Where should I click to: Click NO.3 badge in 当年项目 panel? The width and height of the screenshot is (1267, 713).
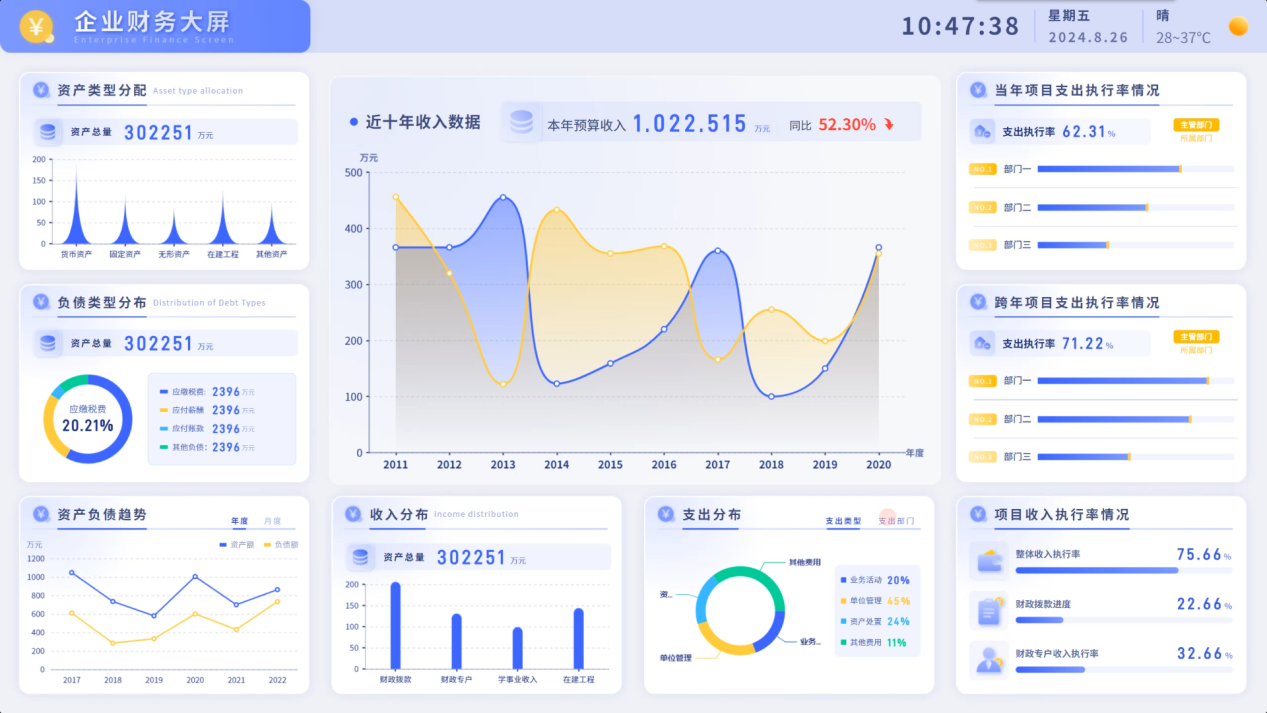coord(983,245)
